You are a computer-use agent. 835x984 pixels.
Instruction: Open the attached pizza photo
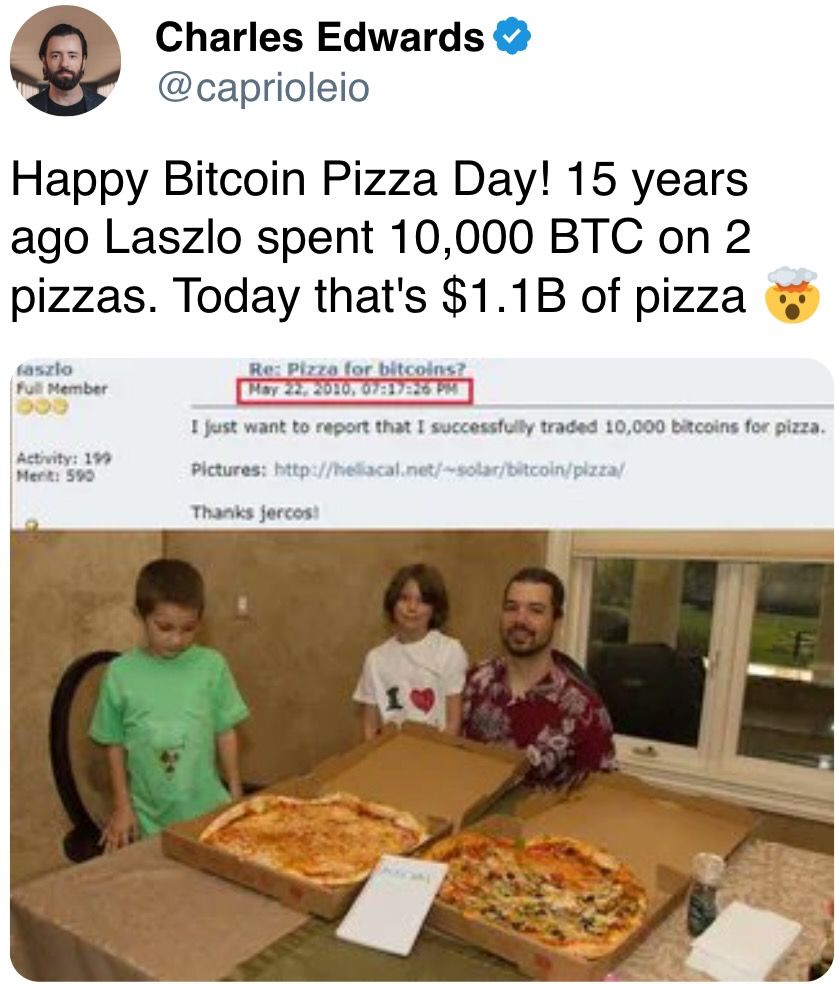coord(422,754)
